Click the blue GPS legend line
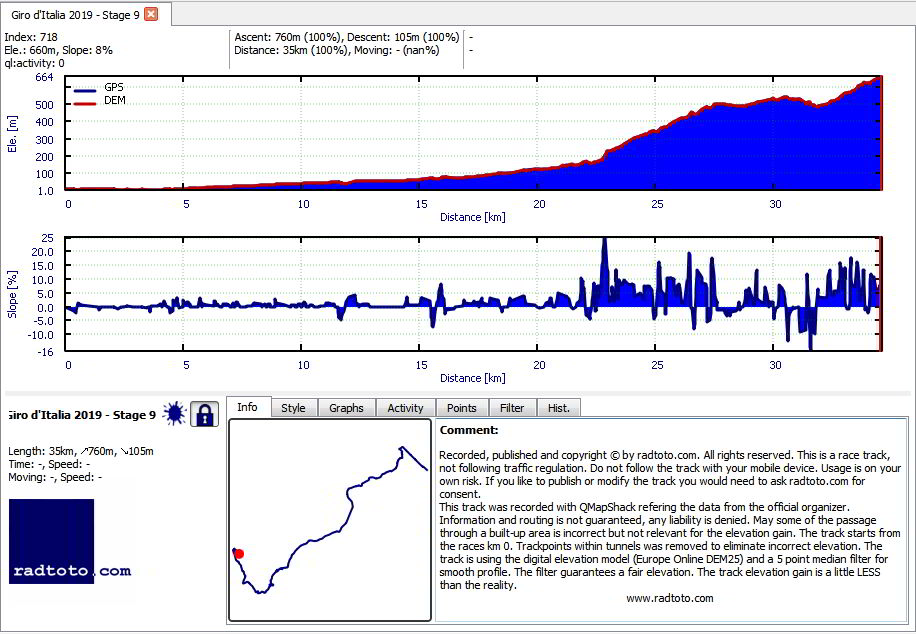The image size is (916, 634). tap(85, 91)
